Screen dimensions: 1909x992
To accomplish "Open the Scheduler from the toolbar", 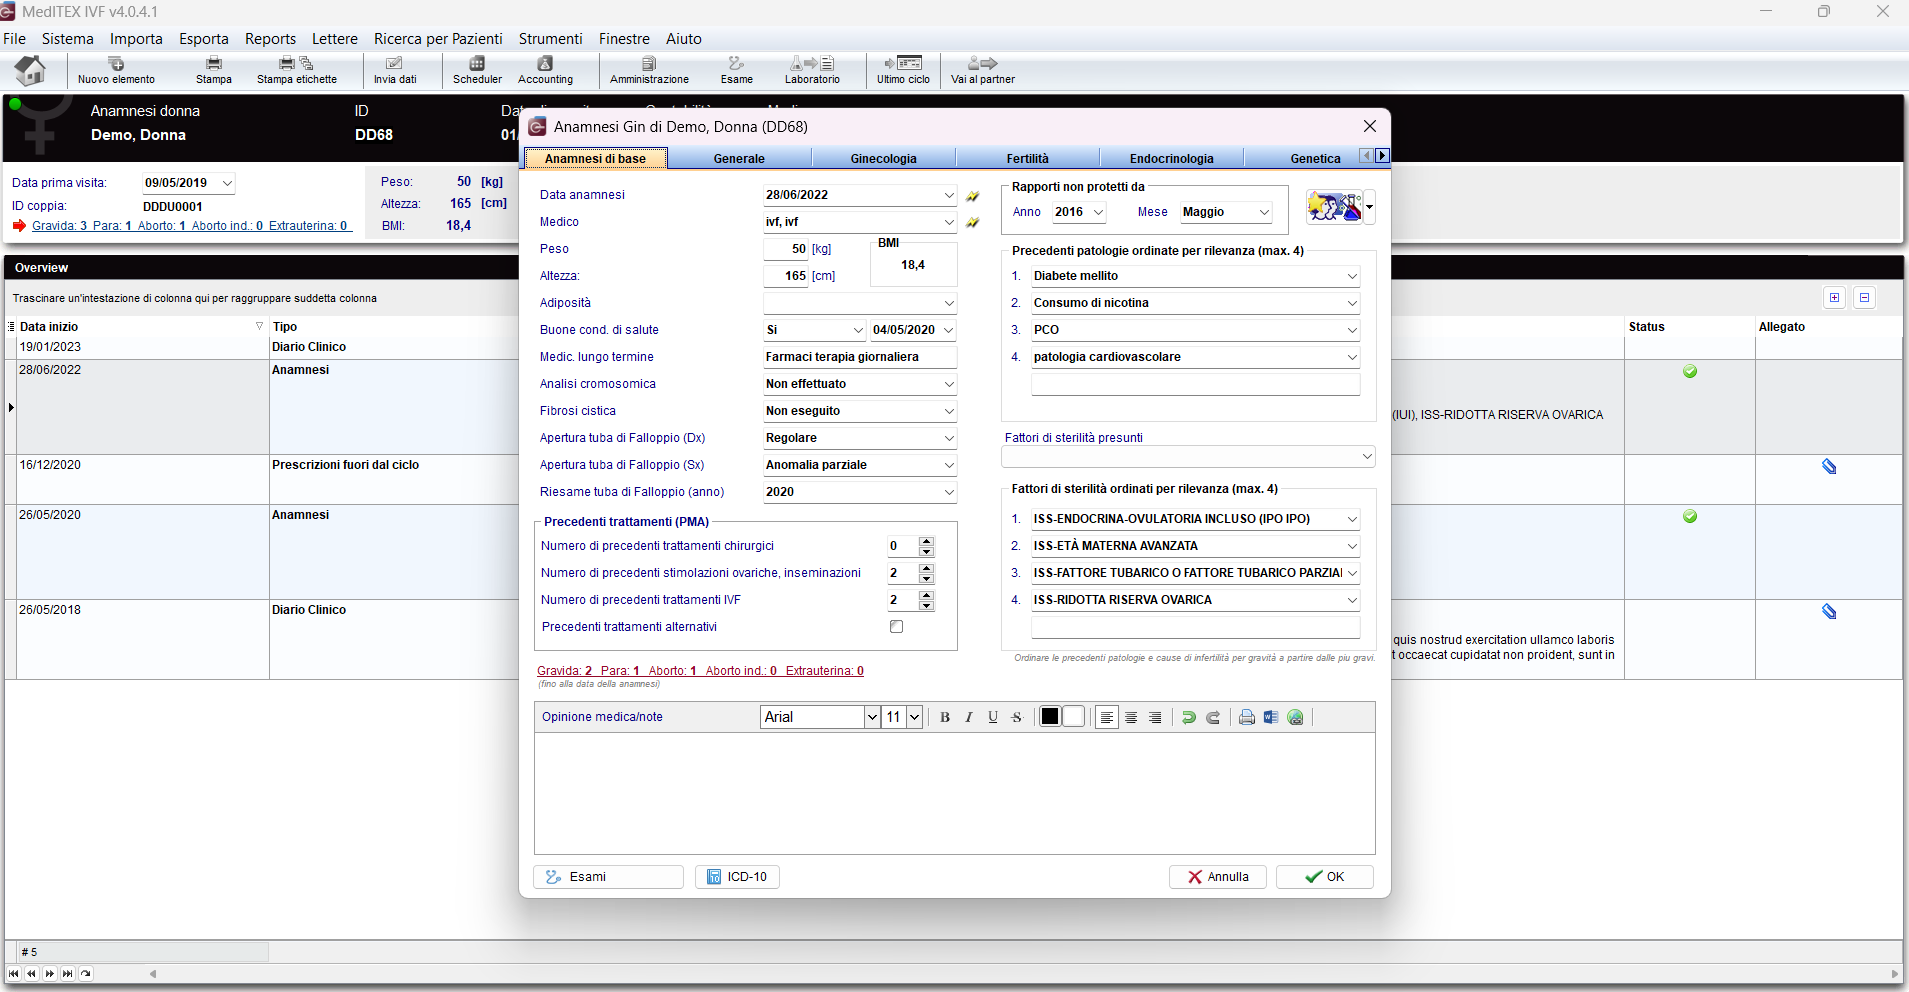I will [x=477, y=70].
